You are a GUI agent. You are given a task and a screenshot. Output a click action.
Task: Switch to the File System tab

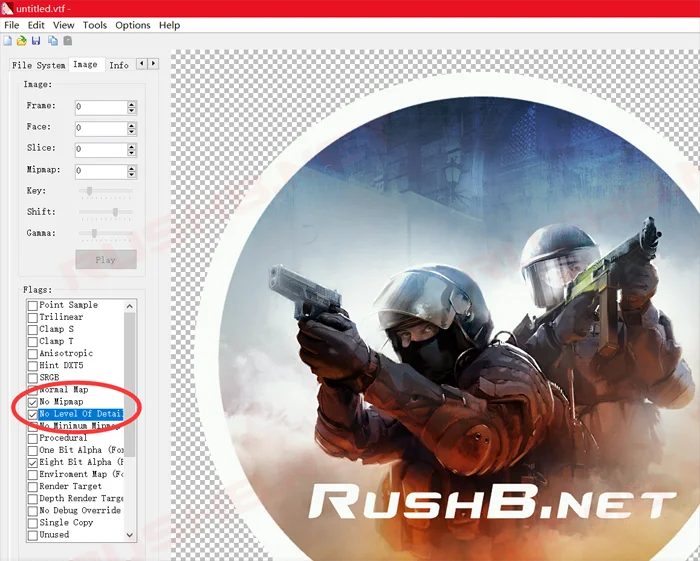coord(39,65)
